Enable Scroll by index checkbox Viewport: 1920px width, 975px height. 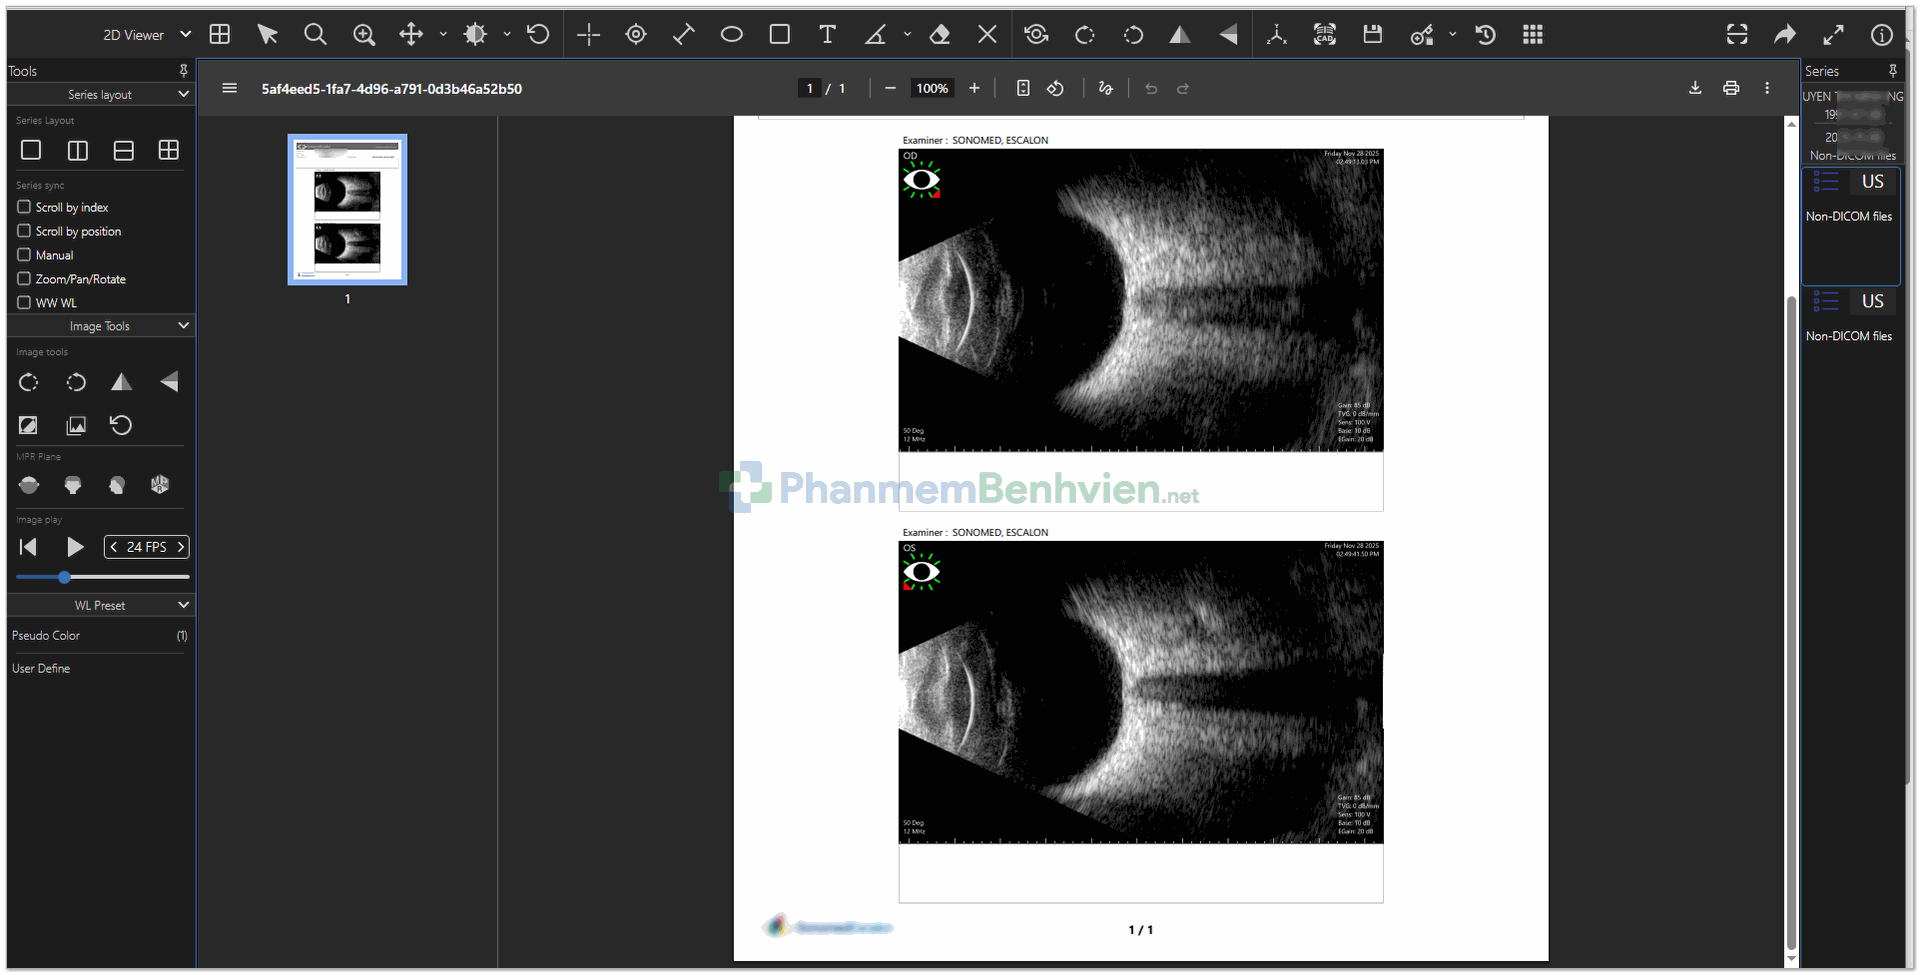tap(24, 207)
